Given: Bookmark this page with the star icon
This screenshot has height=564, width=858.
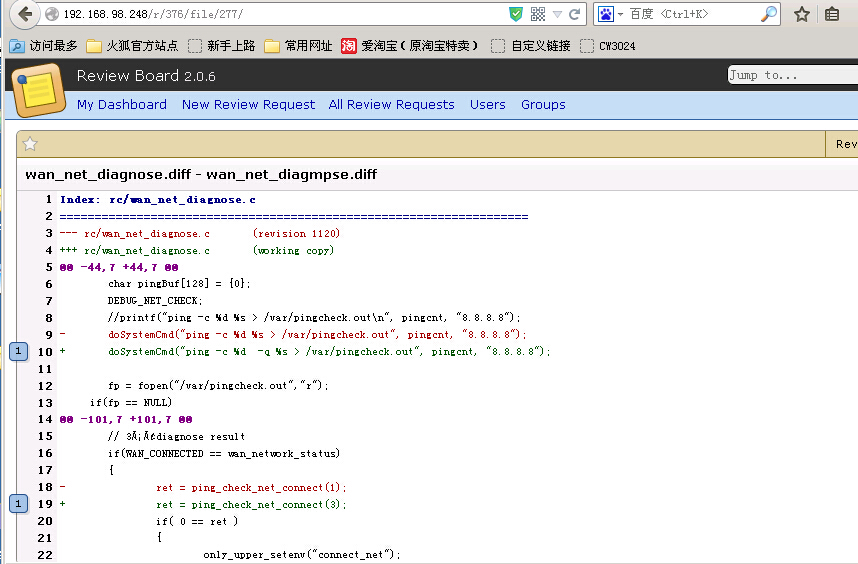Looking at the screenshot, I should click(802, 14).
